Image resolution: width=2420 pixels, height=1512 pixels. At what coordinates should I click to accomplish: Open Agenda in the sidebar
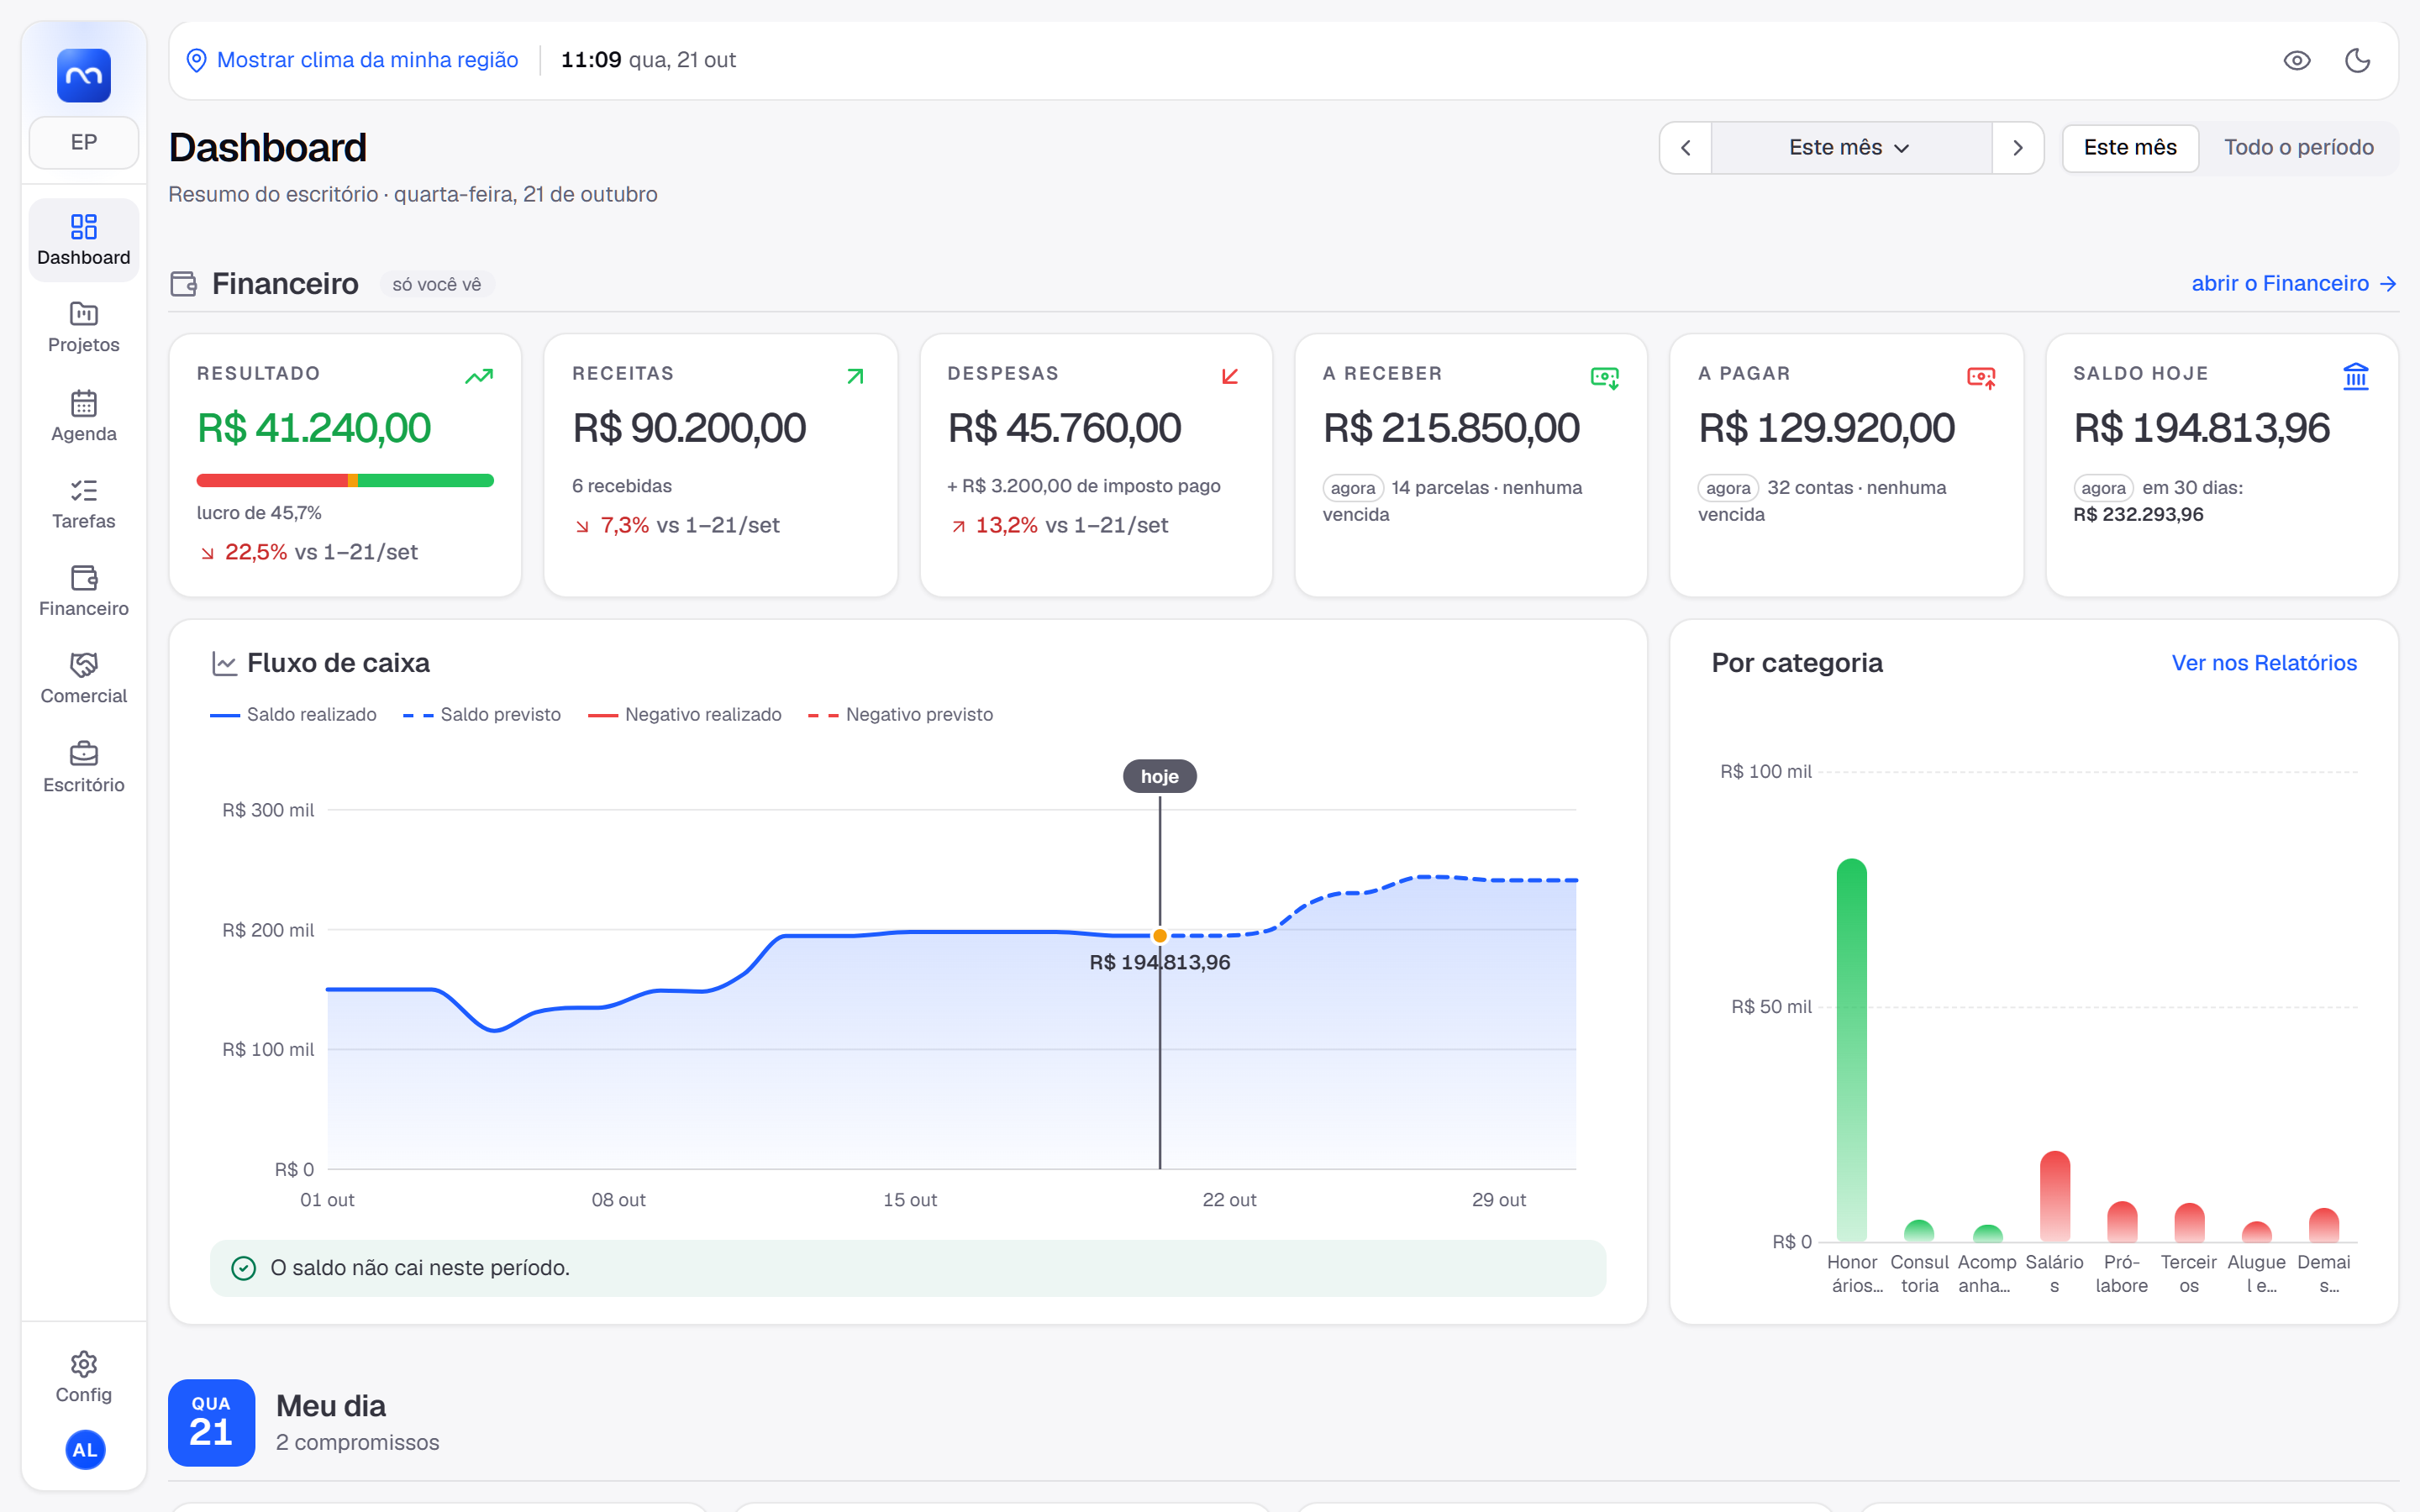[84, 415]
